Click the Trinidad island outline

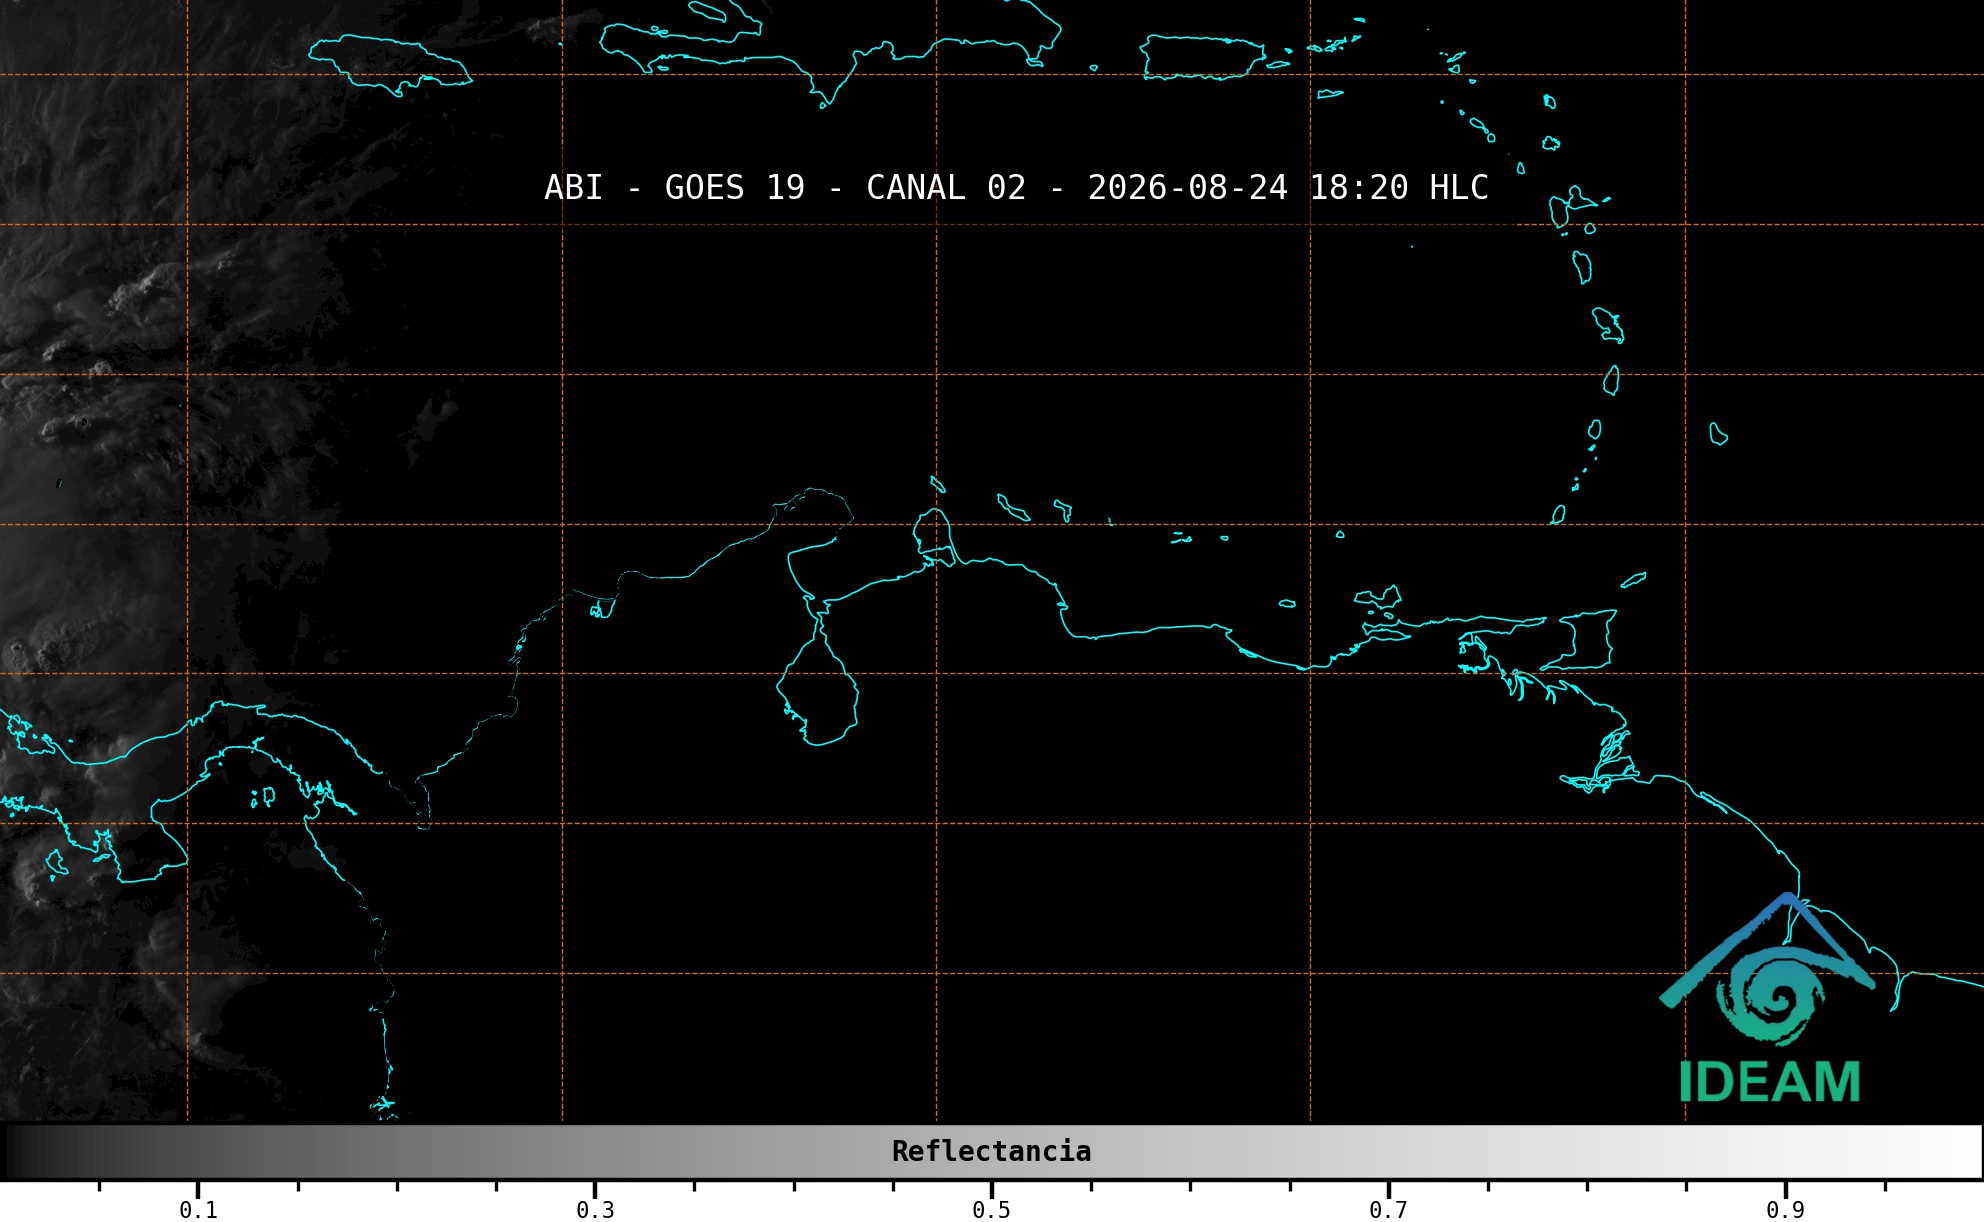[1581, 640]
